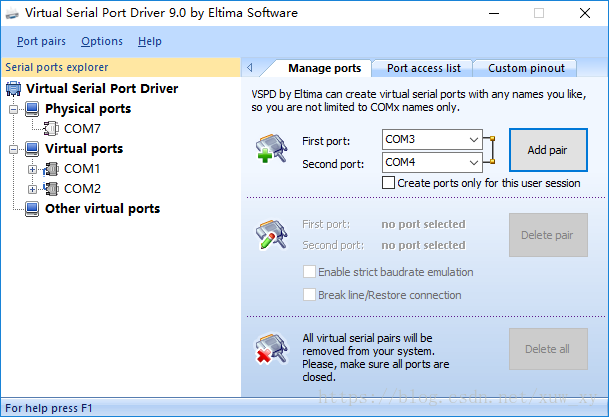Viewport: 609px width, 417px height.
Task: Open the First port COM3 dropdown
Action: click(x=473, y=140)
